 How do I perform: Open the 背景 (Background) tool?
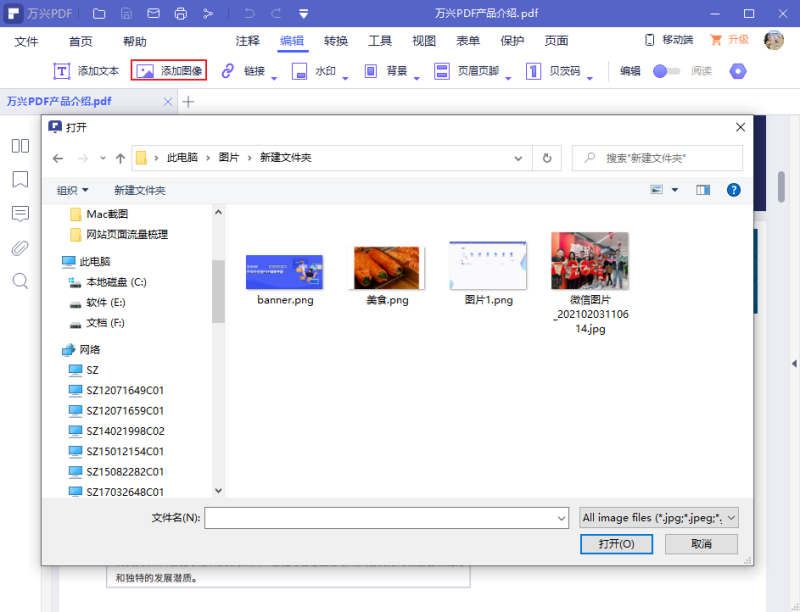[x=383, y=71]
